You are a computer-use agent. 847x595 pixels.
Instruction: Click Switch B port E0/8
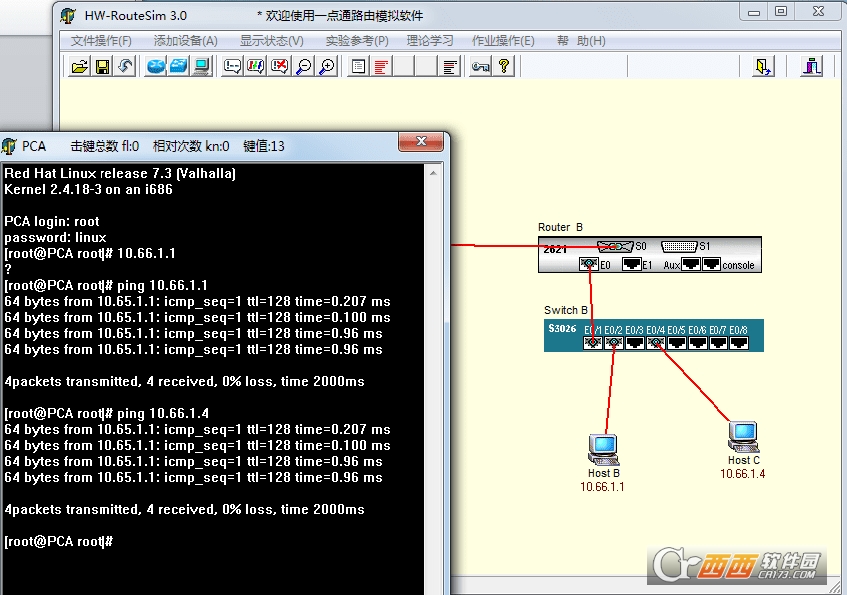click(739, 343)
